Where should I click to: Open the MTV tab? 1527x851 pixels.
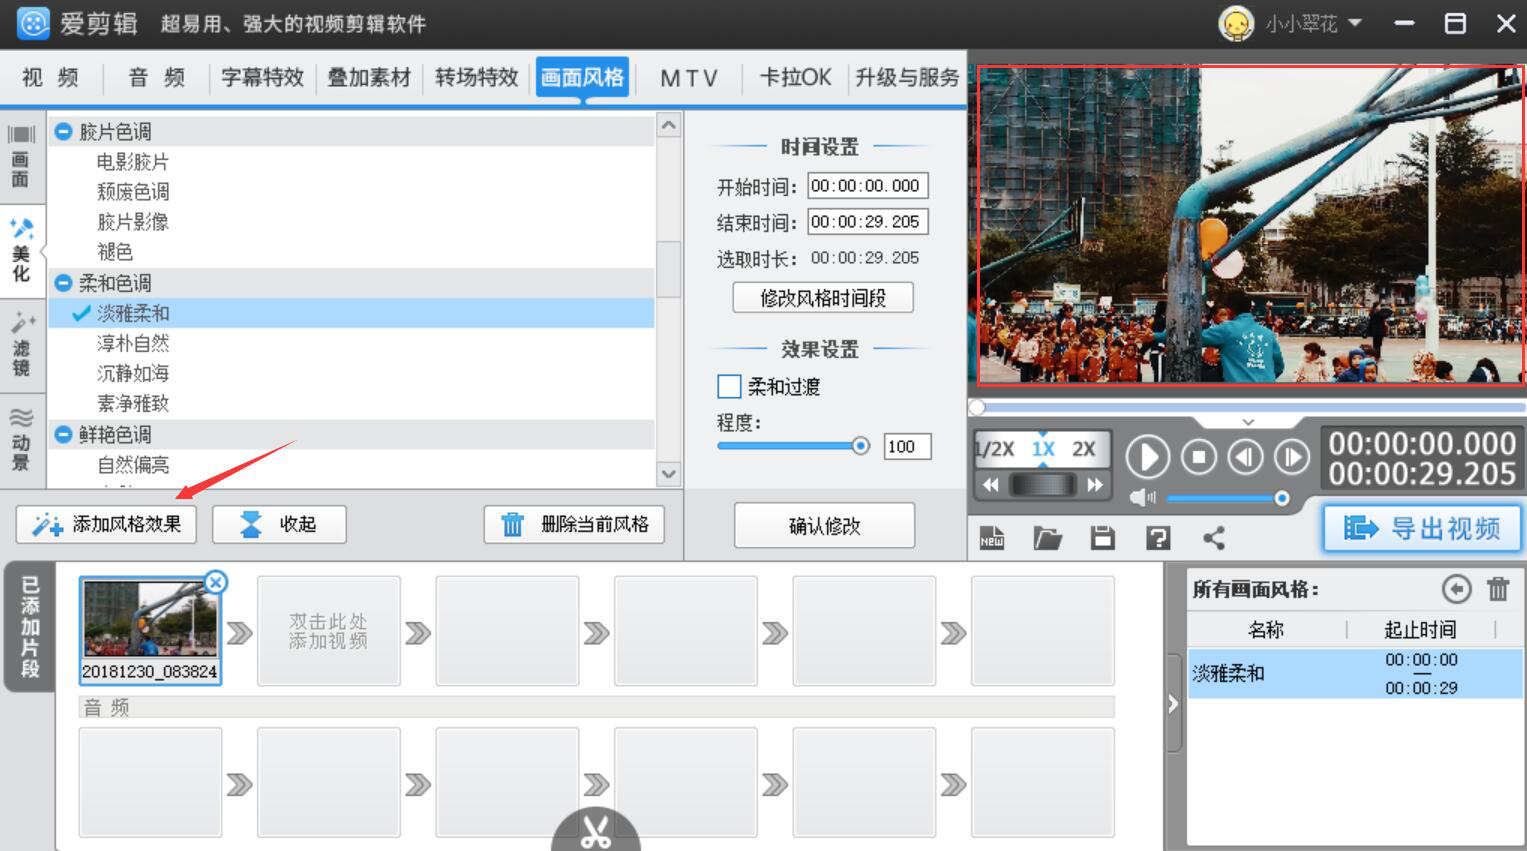tap(689, 77)
